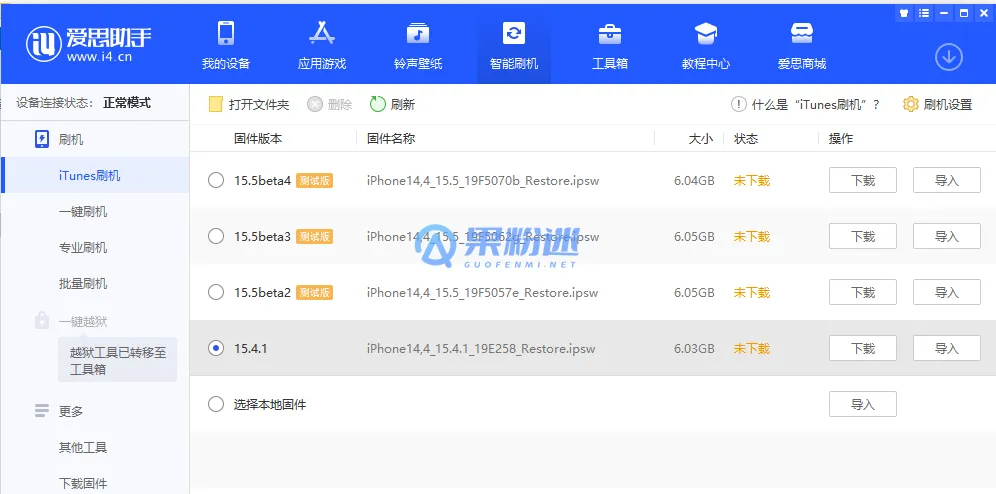This screenshot has height=494, width=996.
Task: Click the gray delete (删除) icon
Action: click(315, 104)
